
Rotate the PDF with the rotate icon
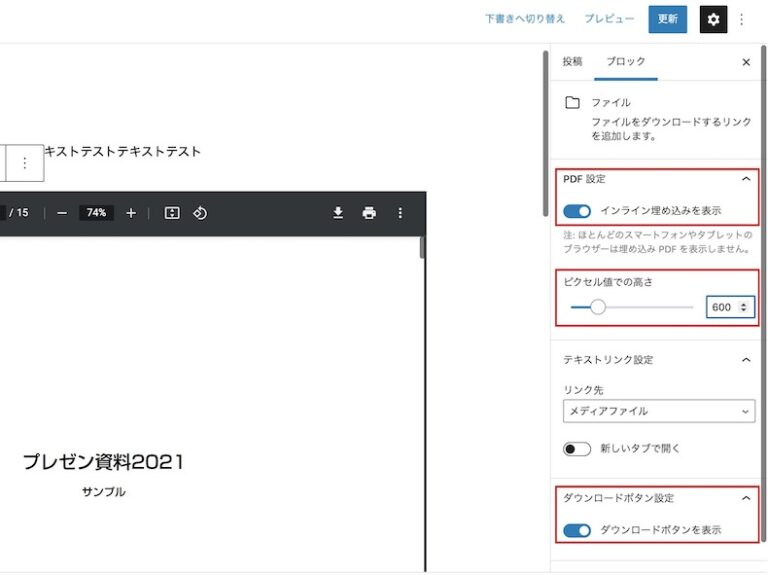point(200,213)
